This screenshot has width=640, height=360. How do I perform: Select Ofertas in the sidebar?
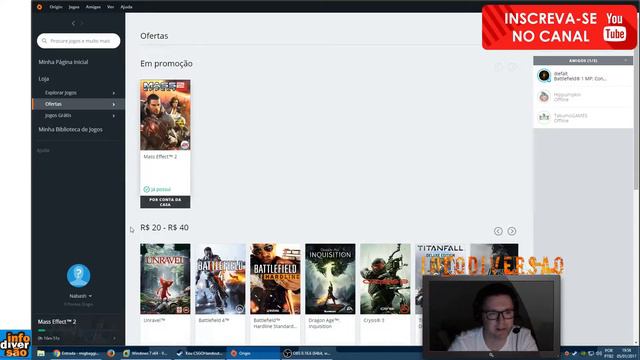point(53,104)
